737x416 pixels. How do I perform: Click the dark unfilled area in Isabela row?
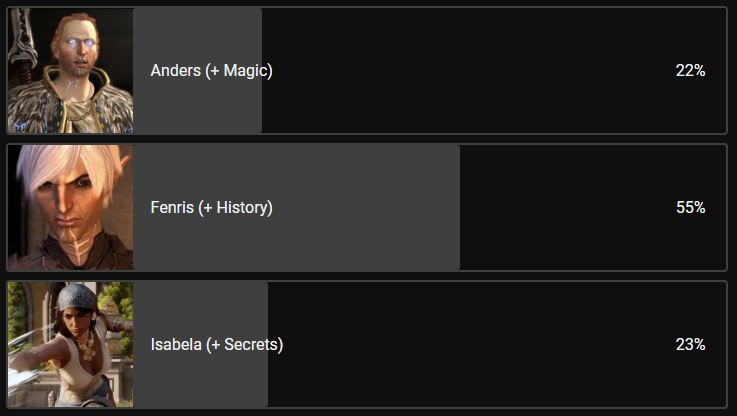click(x=460, y=345)
